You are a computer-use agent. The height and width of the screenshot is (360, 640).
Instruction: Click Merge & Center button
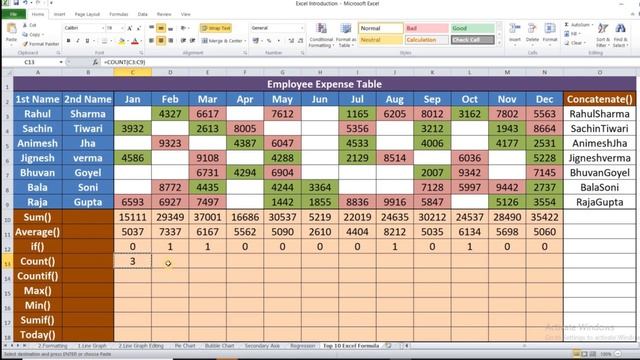[x=222, y=40]
